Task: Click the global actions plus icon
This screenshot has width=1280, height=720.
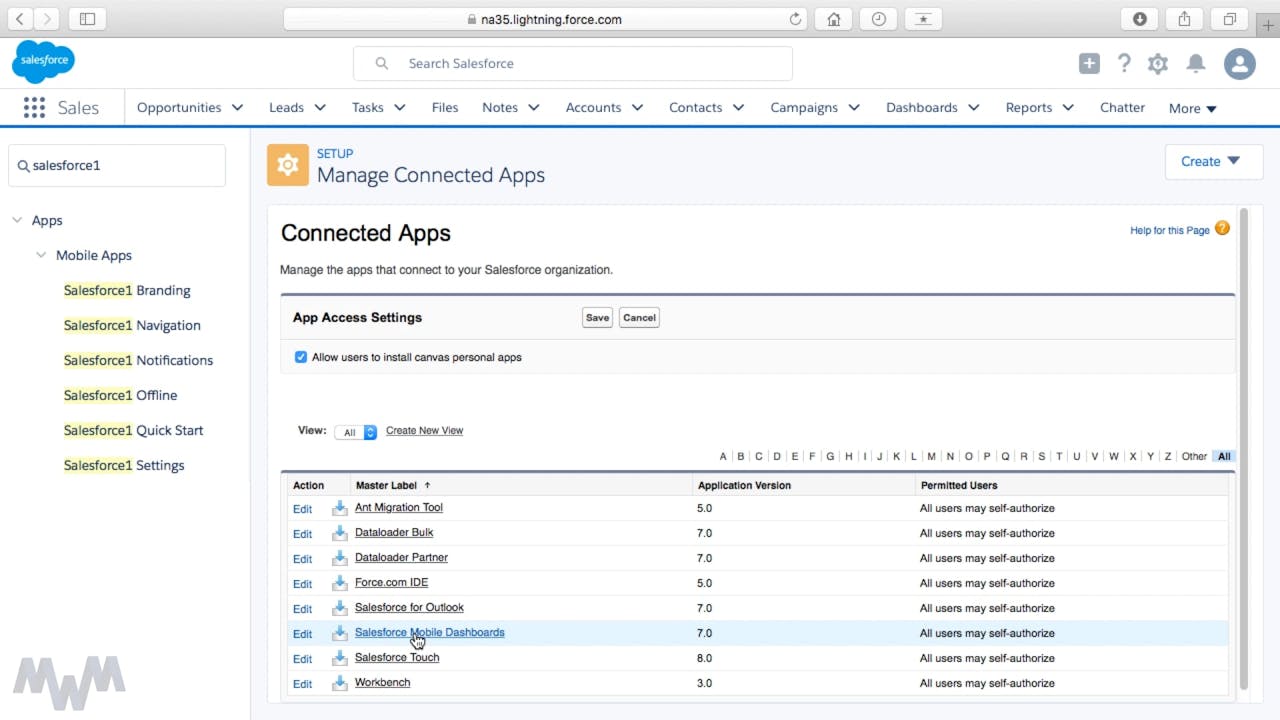Action: [1089, 64]
